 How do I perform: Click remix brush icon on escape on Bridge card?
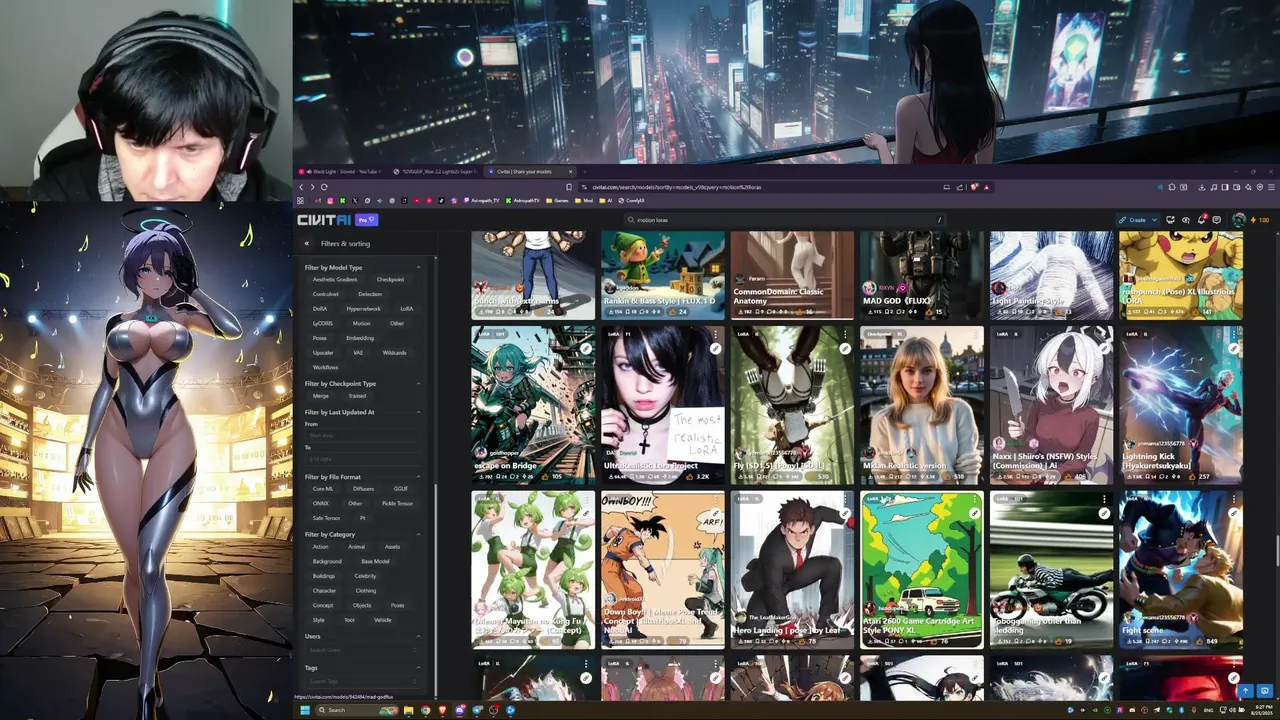pos(586,349)
